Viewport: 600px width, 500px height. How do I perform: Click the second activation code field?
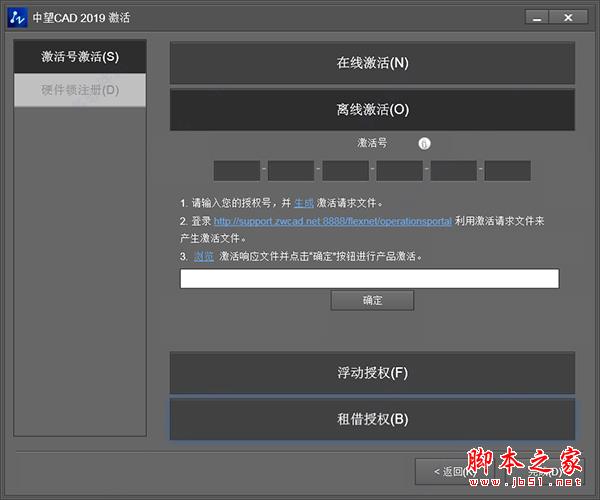[291, 171]
